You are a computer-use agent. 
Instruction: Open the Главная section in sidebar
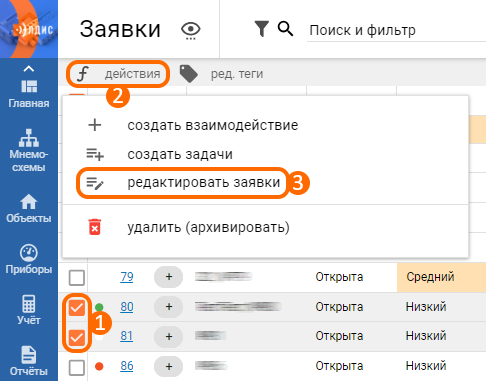coord(29,93)
